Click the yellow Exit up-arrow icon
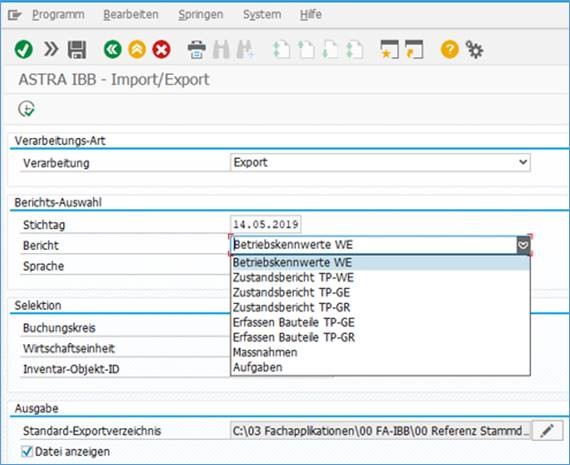Viewport: 570px width, 465px height. tap(137, 49)
